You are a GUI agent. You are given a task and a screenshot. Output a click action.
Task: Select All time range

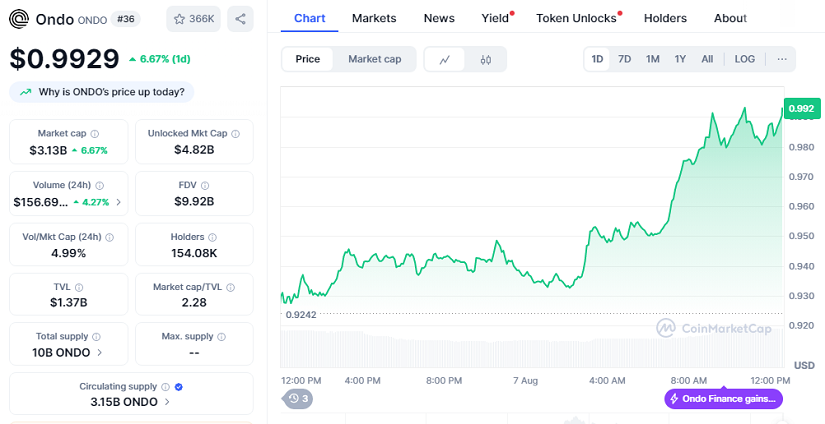click(x=707, y=59)
